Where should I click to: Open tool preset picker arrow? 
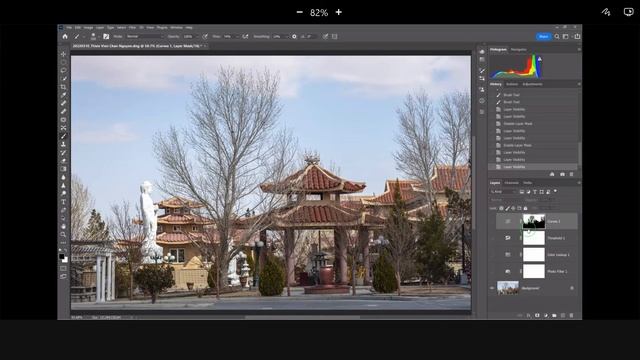(x=83, y=36)
